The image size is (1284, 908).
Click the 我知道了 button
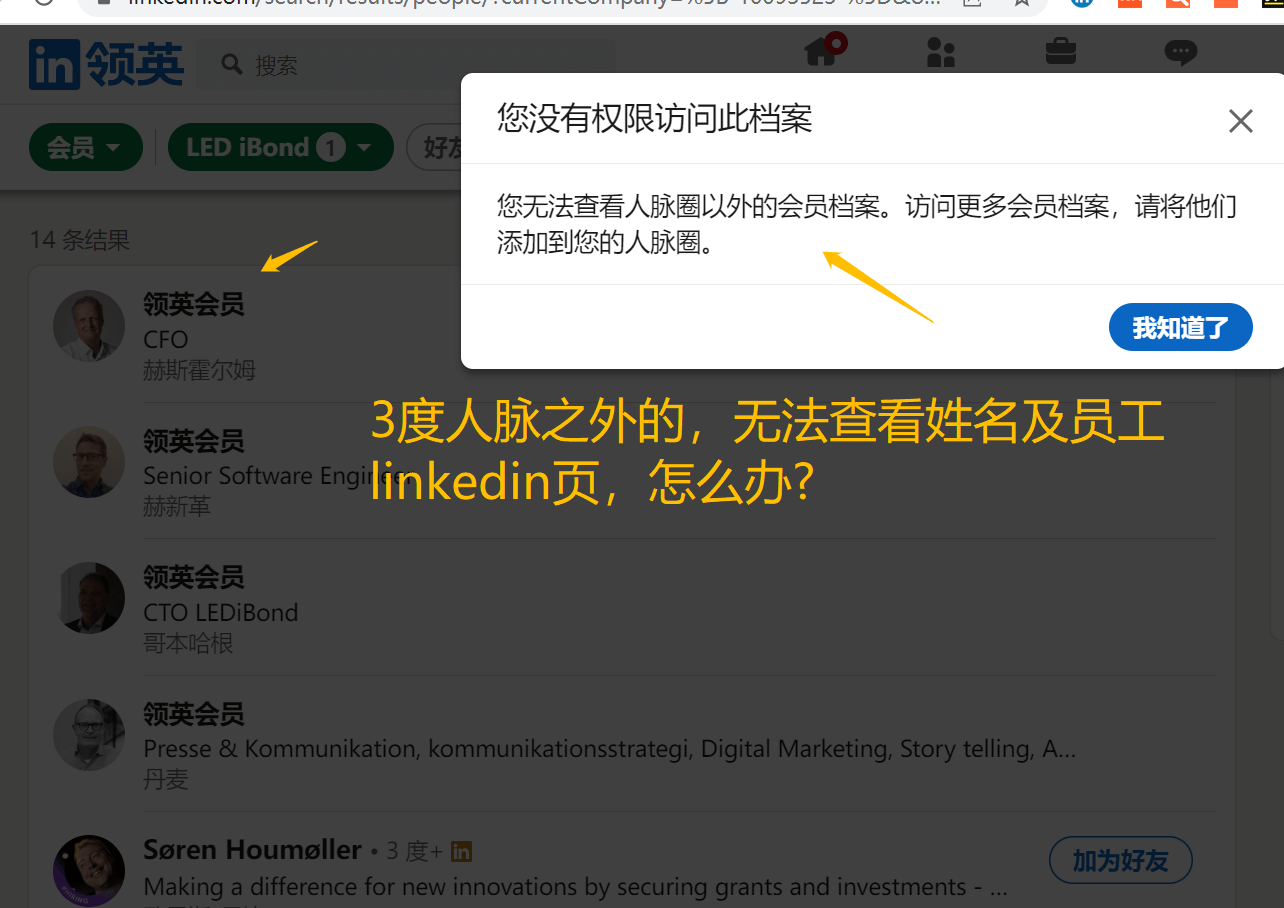pyautogui.click(x=1180, y=327)
